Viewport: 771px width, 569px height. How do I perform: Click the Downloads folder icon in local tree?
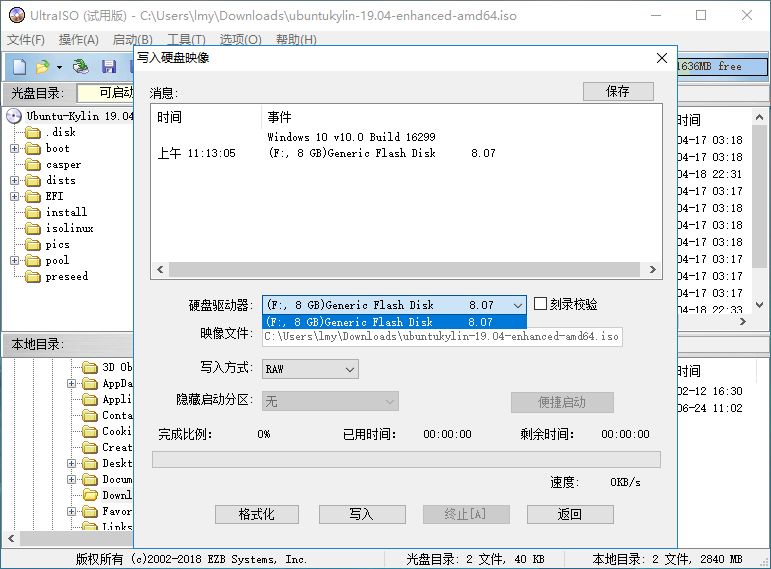(x=89, y=495)
